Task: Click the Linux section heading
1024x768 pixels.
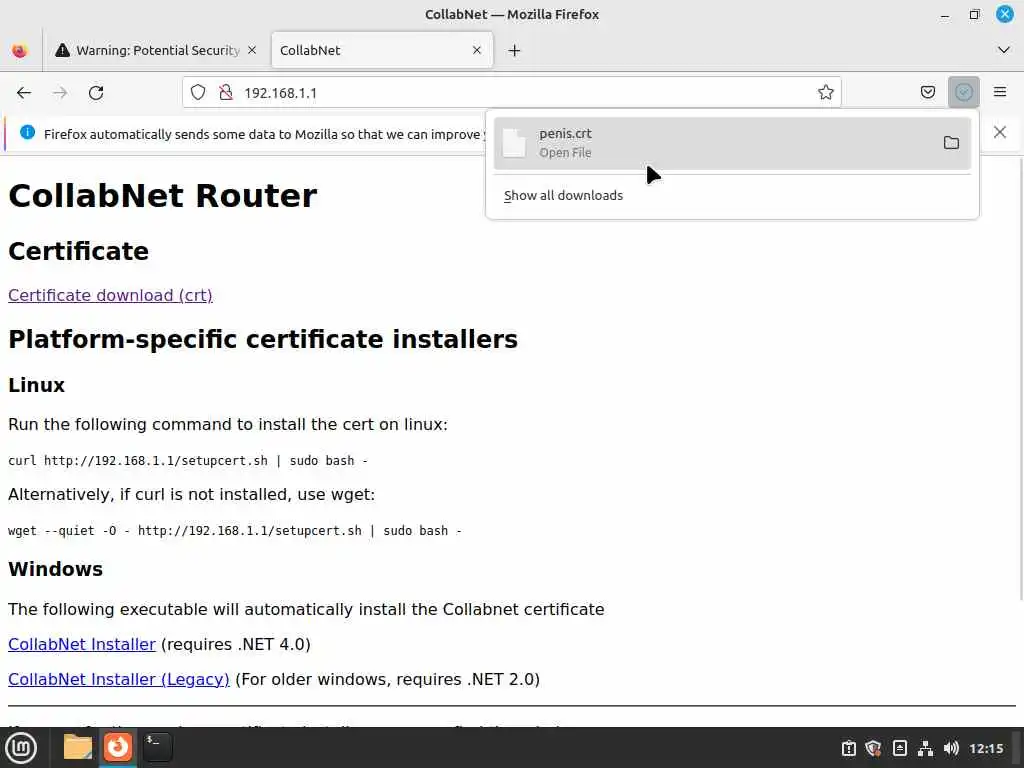Action: pyautogui.click(x=37, y=385)
